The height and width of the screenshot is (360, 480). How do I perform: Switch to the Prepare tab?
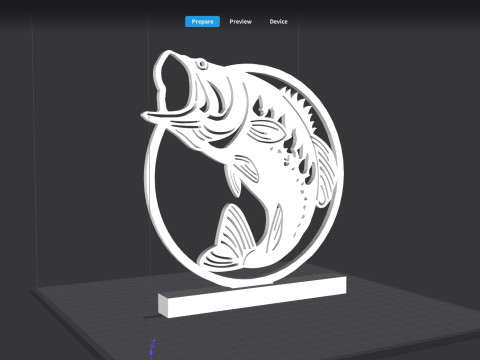point(202,22)
